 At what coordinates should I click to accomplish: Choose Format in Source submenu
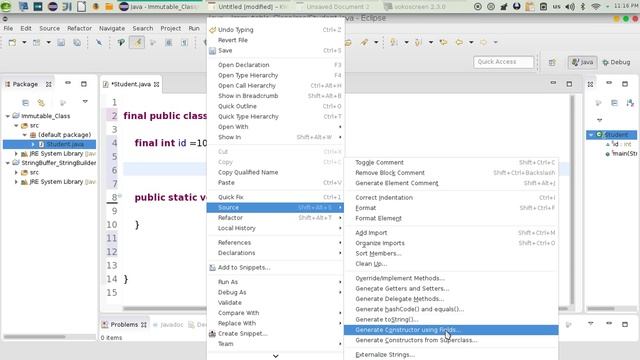pos(451,208)
